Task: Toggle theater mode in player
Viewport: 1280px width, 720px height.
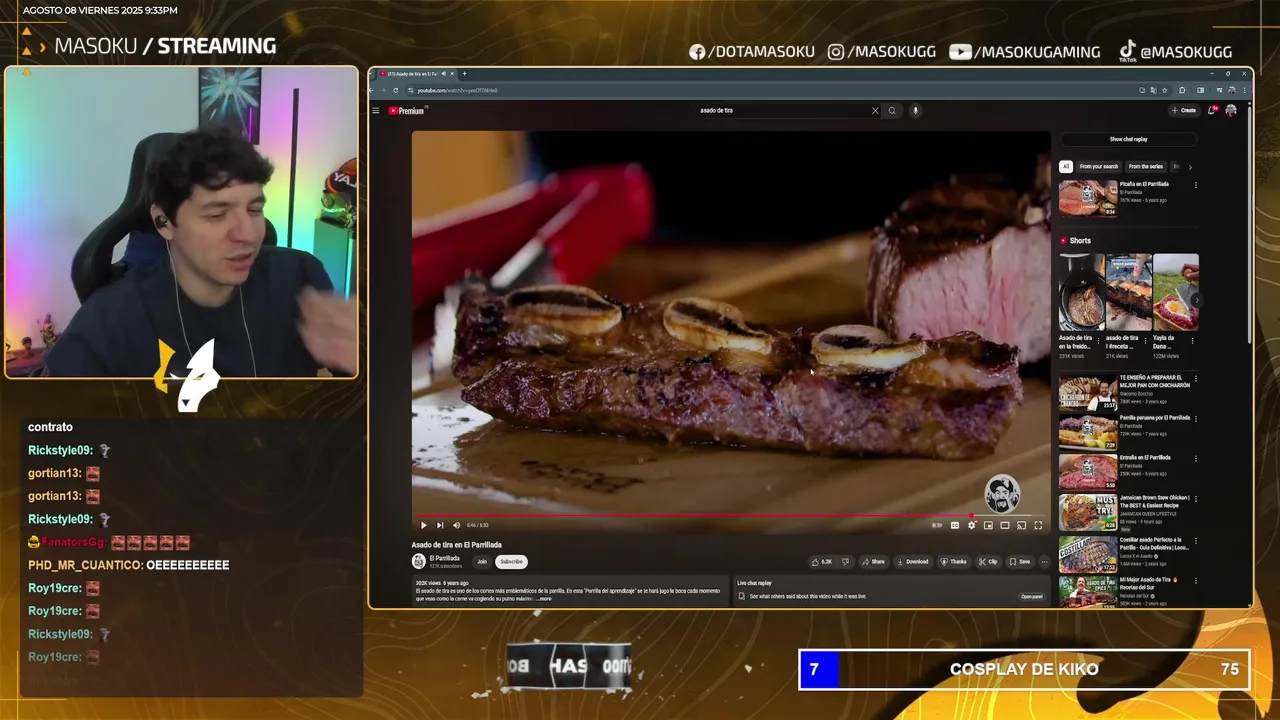Action: (x=1005, y=525)
